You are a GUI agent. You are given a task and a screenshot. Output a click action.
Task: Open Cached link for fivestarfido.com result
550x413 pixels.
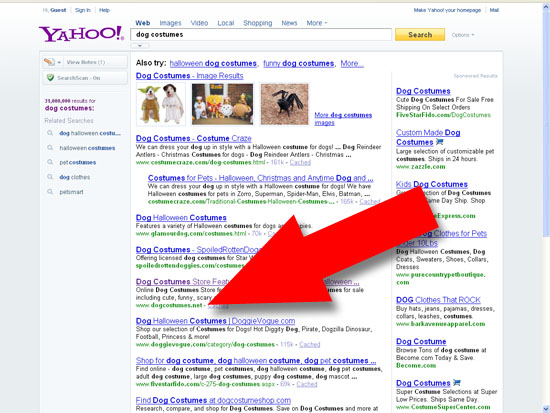point(307,384)
